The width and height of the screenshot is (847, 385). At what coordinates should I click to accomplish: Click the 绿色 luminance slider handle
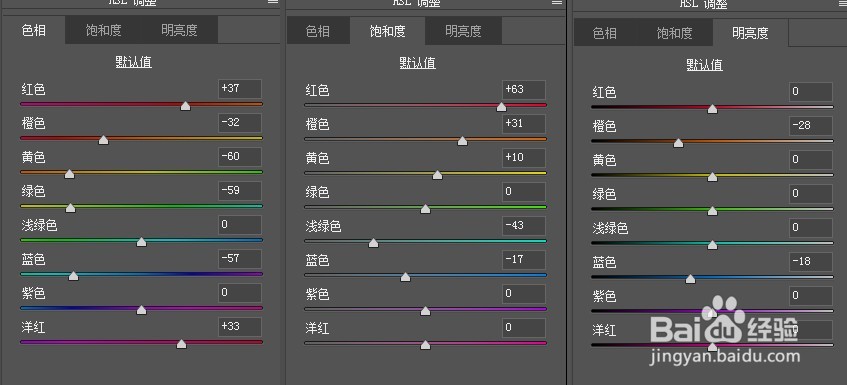coord(712,211)
